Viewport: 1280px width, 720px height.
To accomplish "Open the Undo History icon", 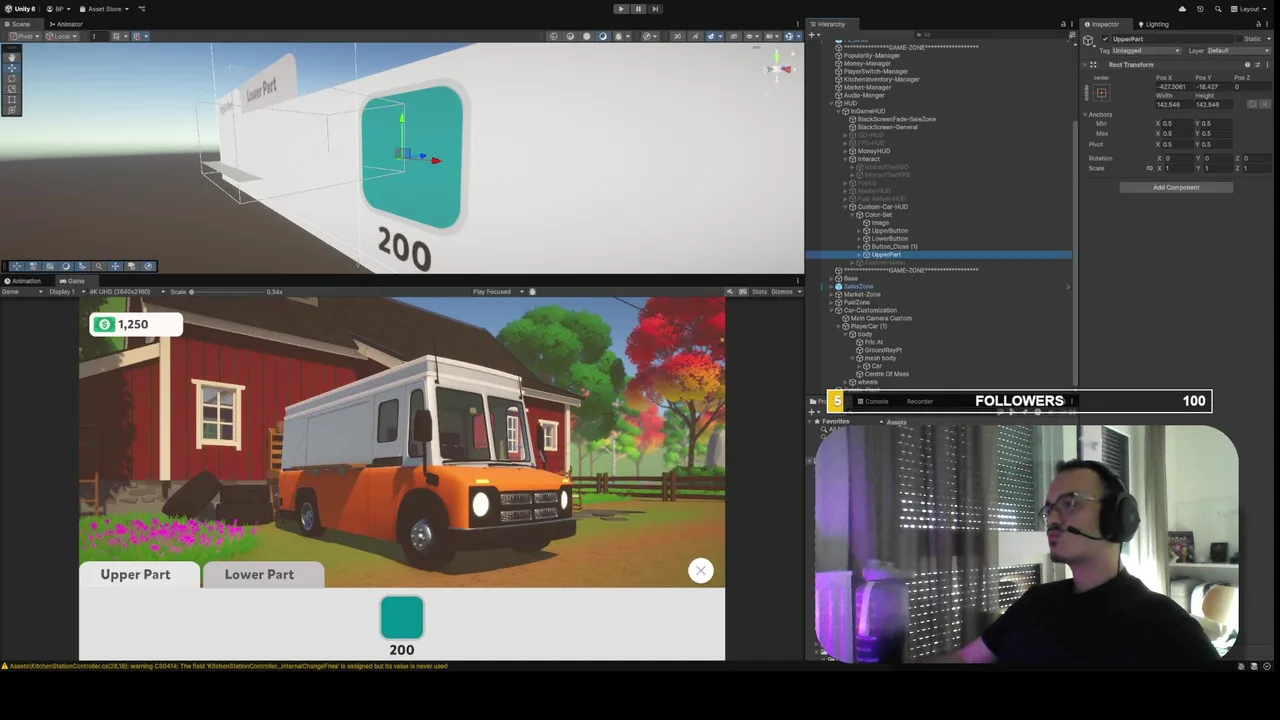I will coord(1200,9).
